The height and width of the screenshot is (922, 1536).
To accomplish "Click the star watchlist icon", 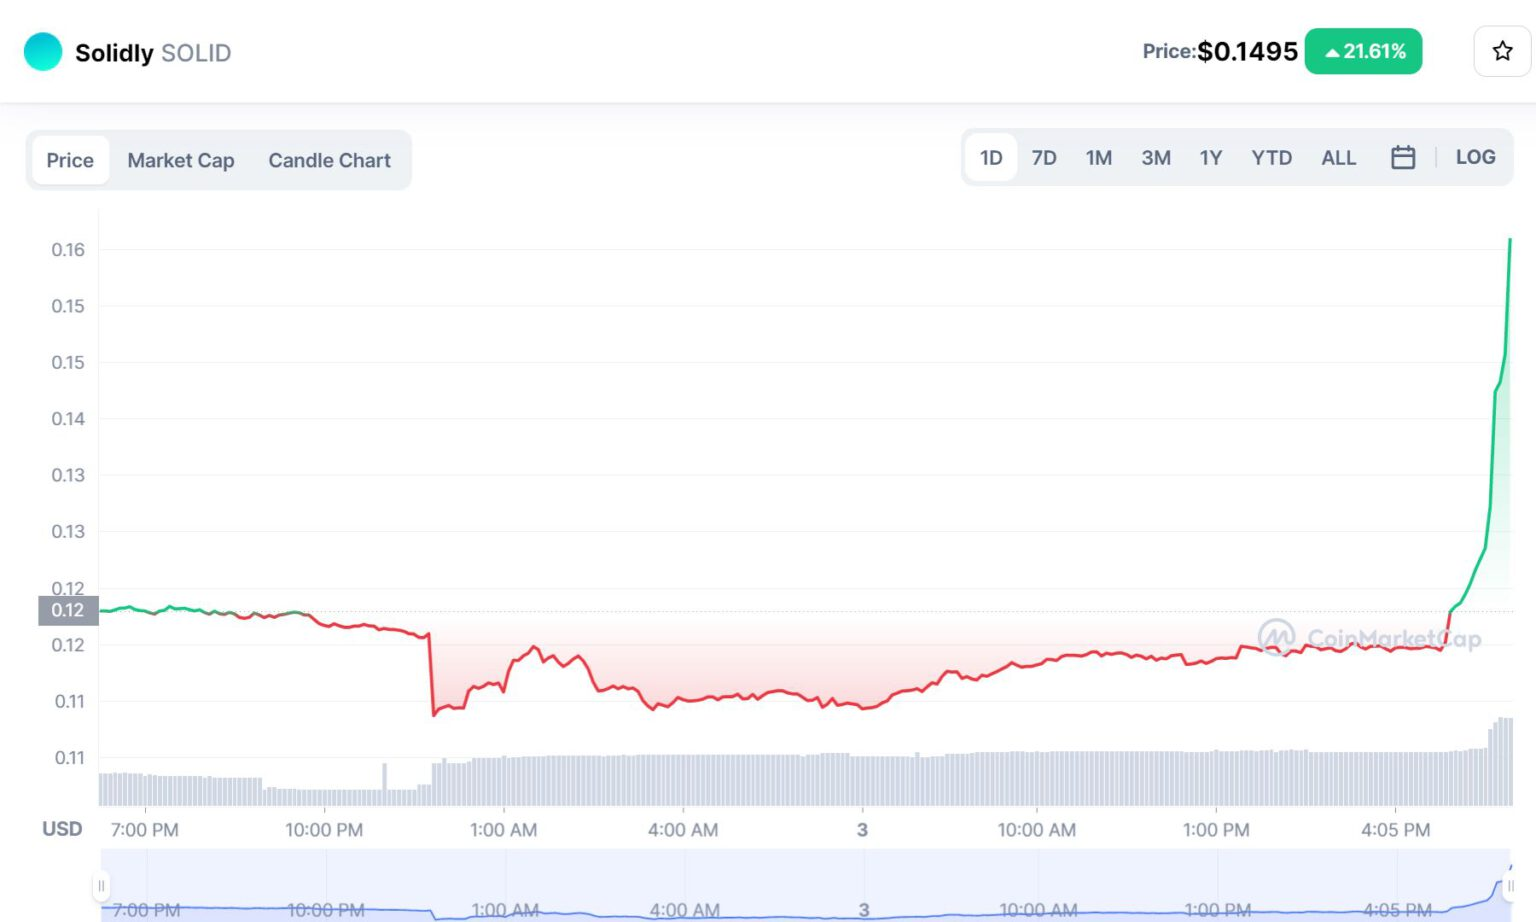I will click(1501, 51).
